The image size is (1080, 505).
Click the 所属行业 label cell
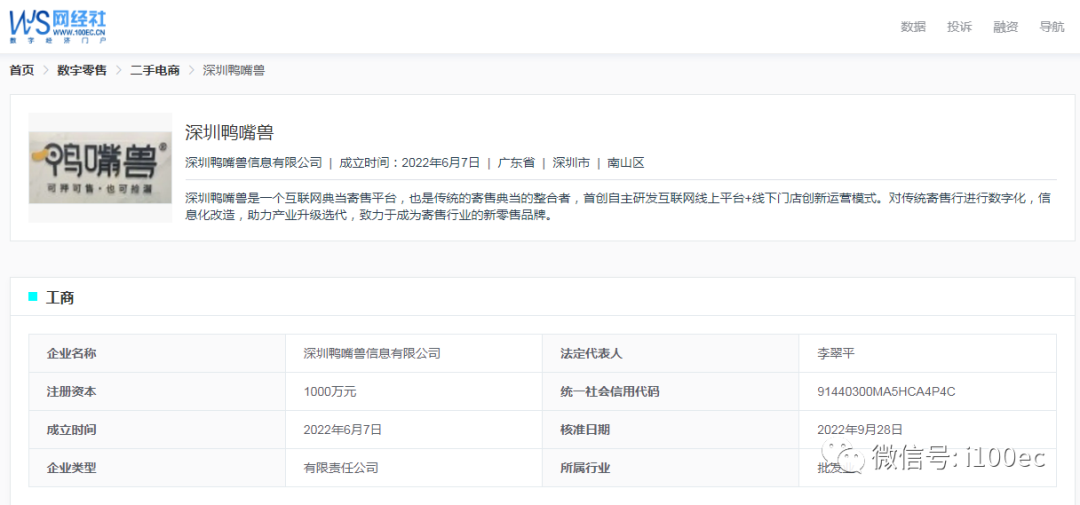click(670, 468)
